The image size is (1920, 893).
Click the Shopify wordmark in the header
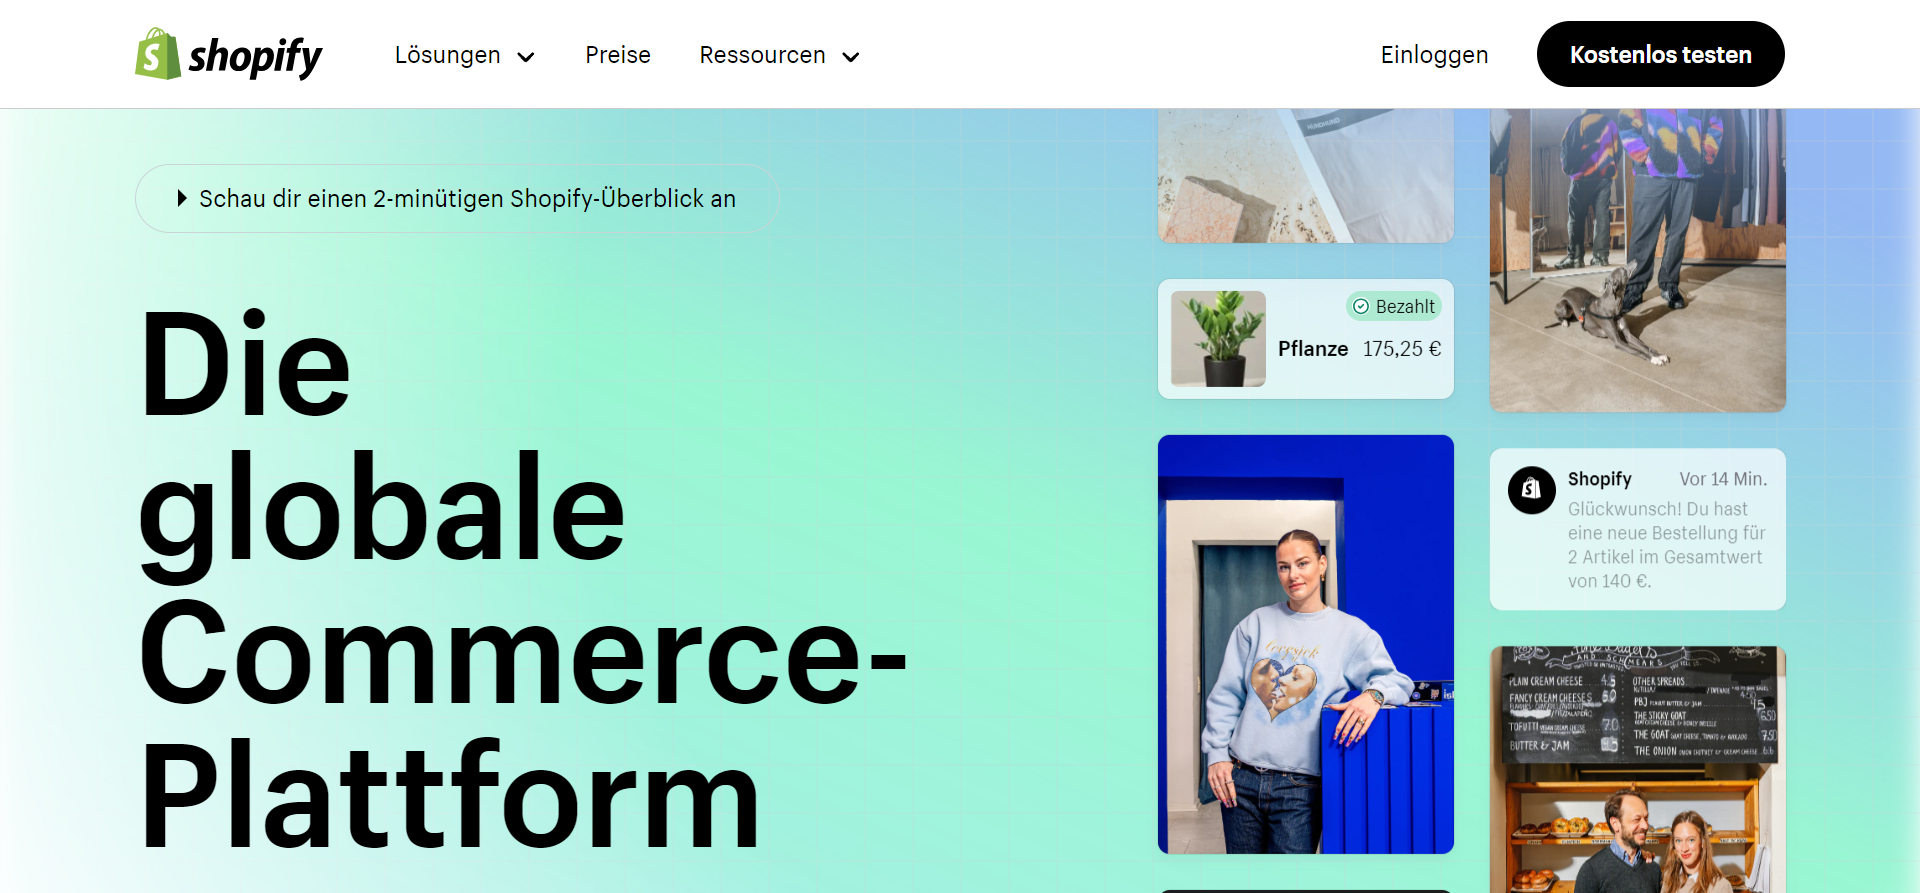(256, 57)
